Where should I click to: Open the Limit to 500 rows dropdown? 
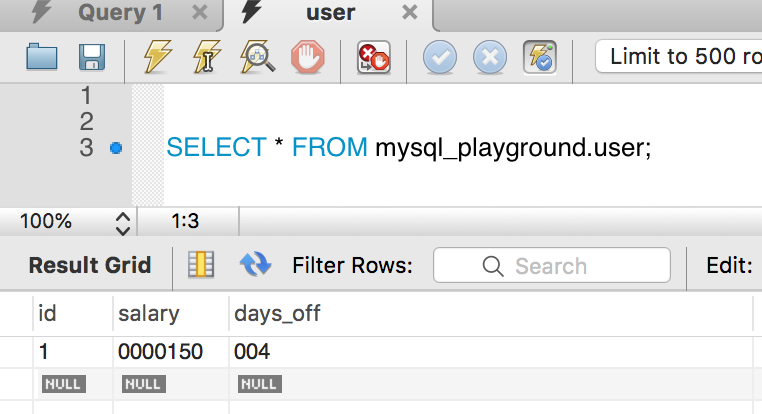click(x=679, y=56)
